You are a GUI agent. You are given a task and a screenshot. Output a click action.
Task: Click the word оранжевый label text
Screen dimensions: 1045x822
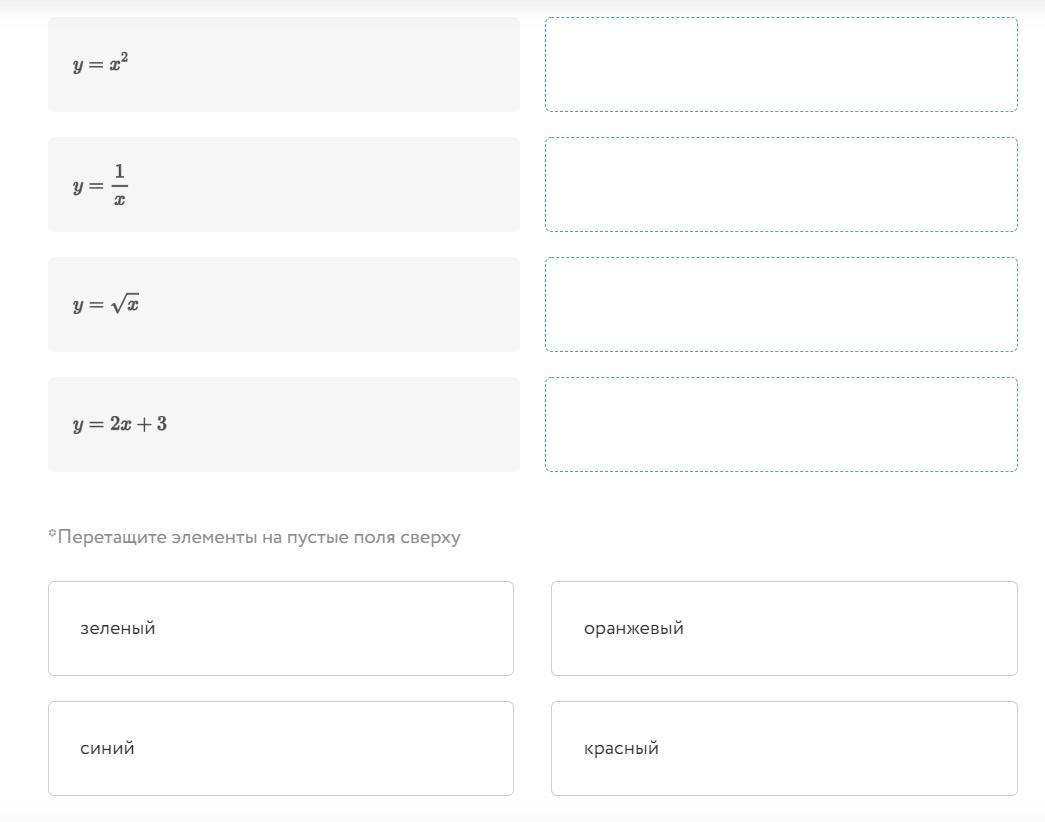coord(634,629)
